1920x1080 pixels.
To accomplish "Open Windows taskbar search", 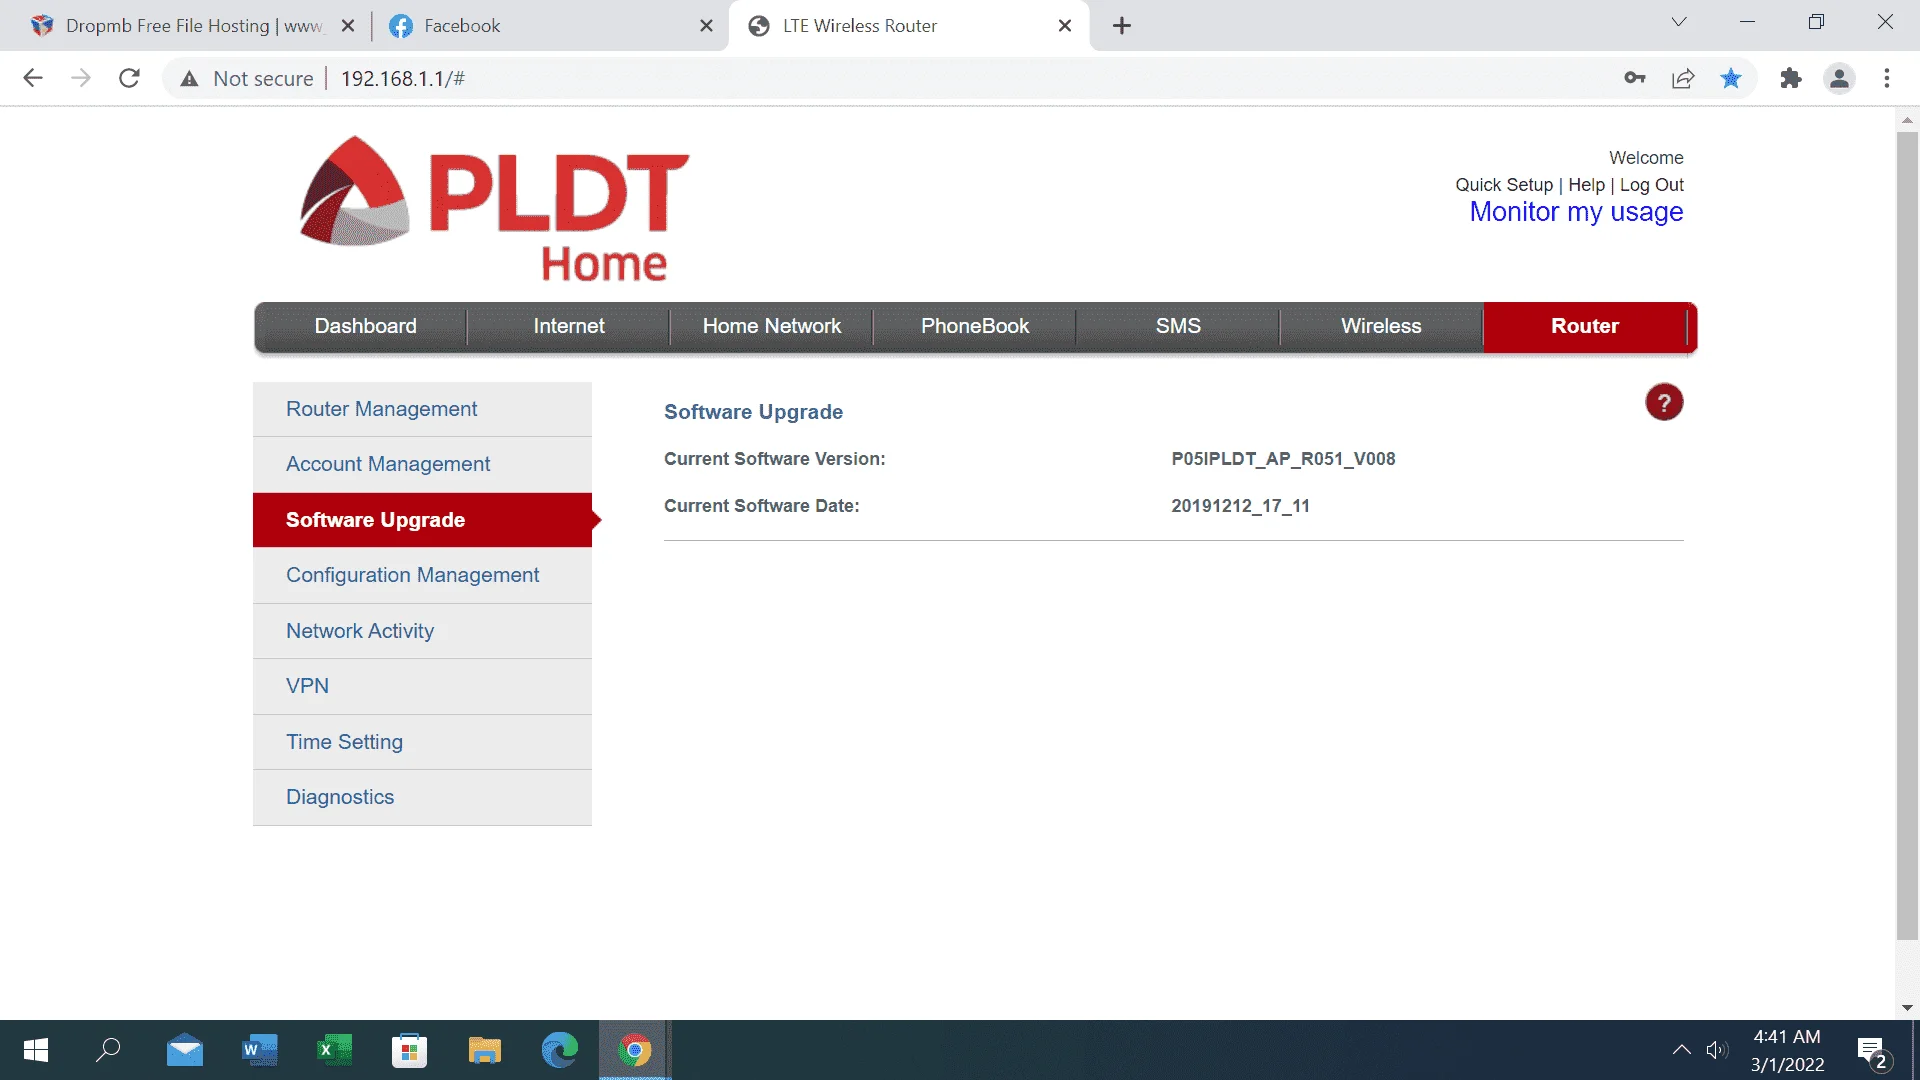I will pyautogui.click(x=108, y=1050).
